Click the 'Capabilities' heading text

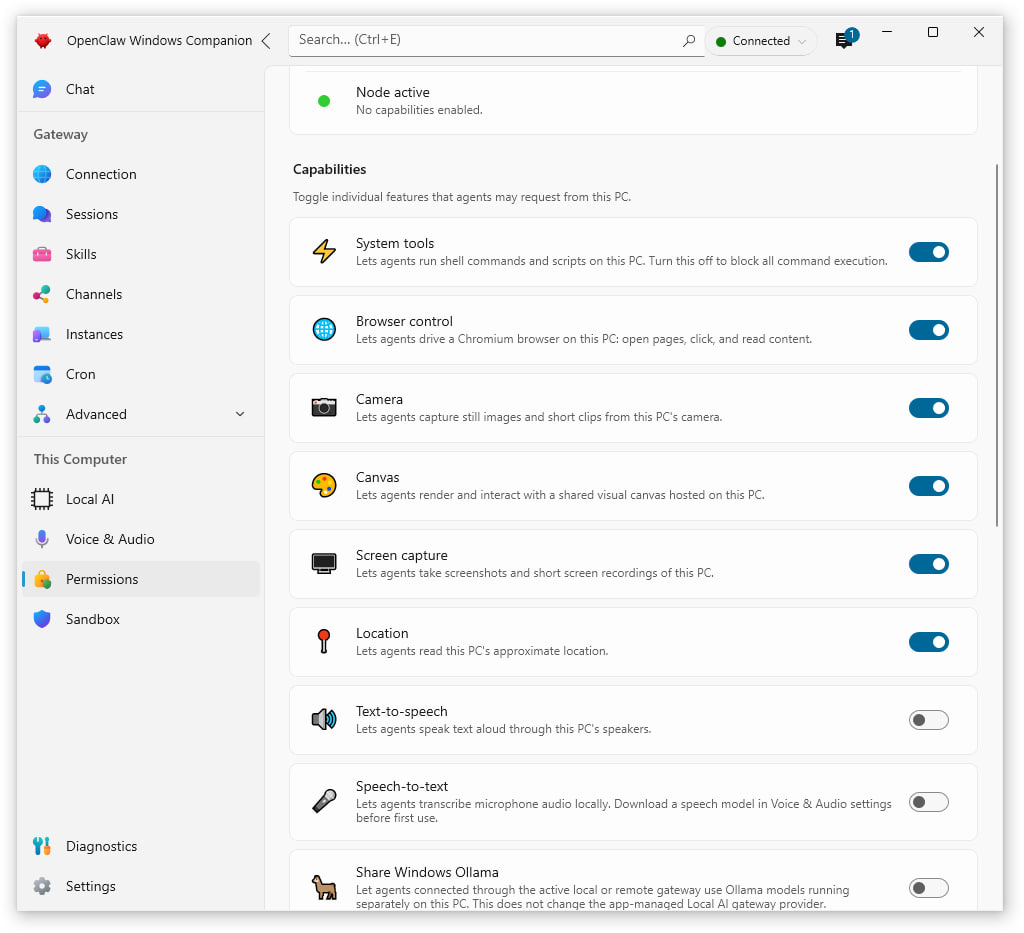pyautogui.click(x=329, y=169)
